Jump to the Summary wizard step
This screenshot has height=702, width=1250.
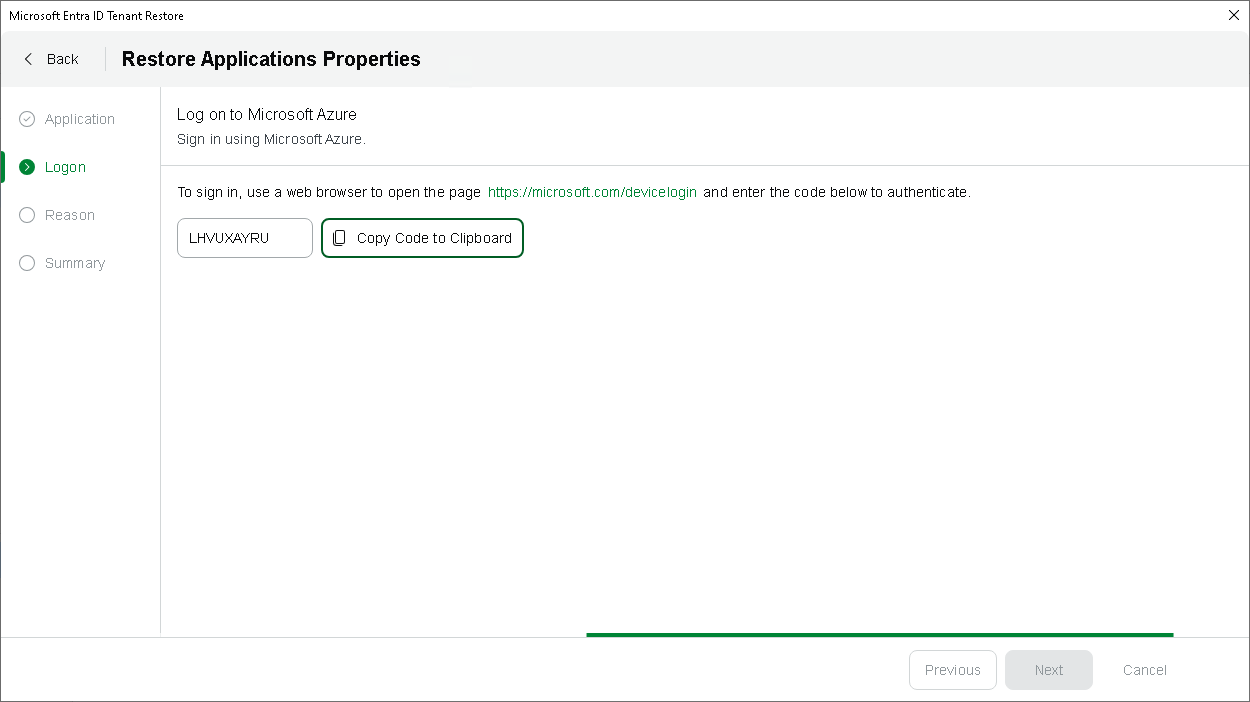pyautogui.click(x=75, y=263)
